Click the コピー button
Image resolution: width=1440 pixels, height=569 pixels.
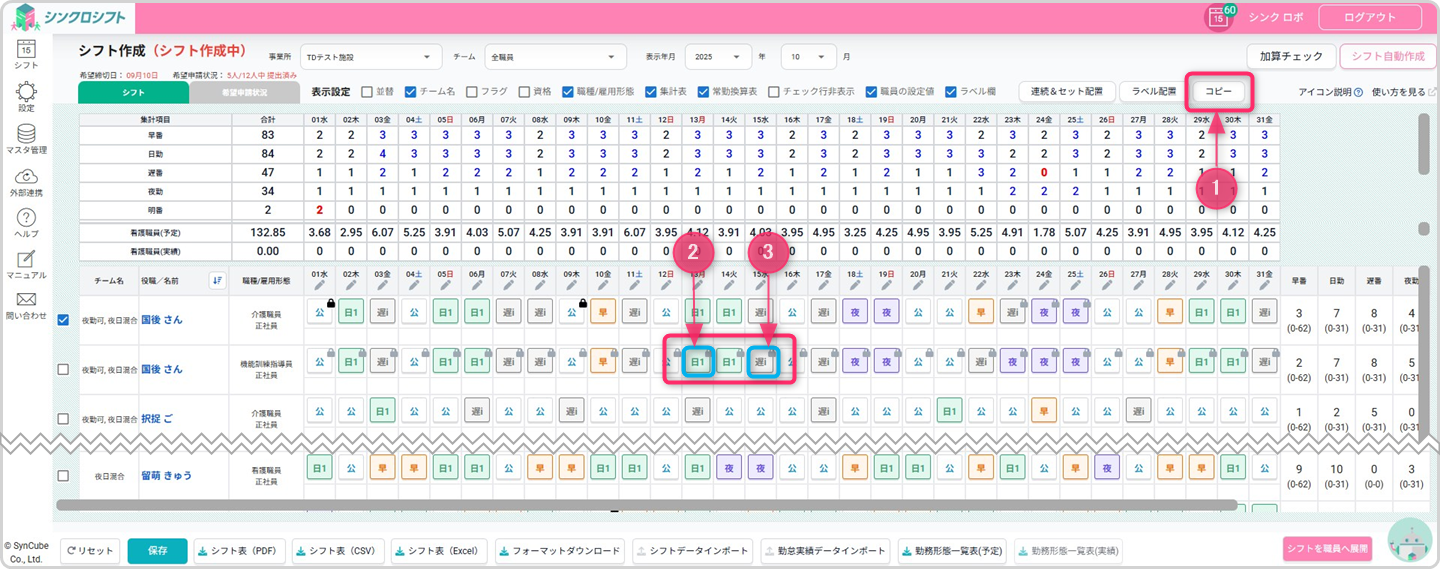[x=1218, y=92]
